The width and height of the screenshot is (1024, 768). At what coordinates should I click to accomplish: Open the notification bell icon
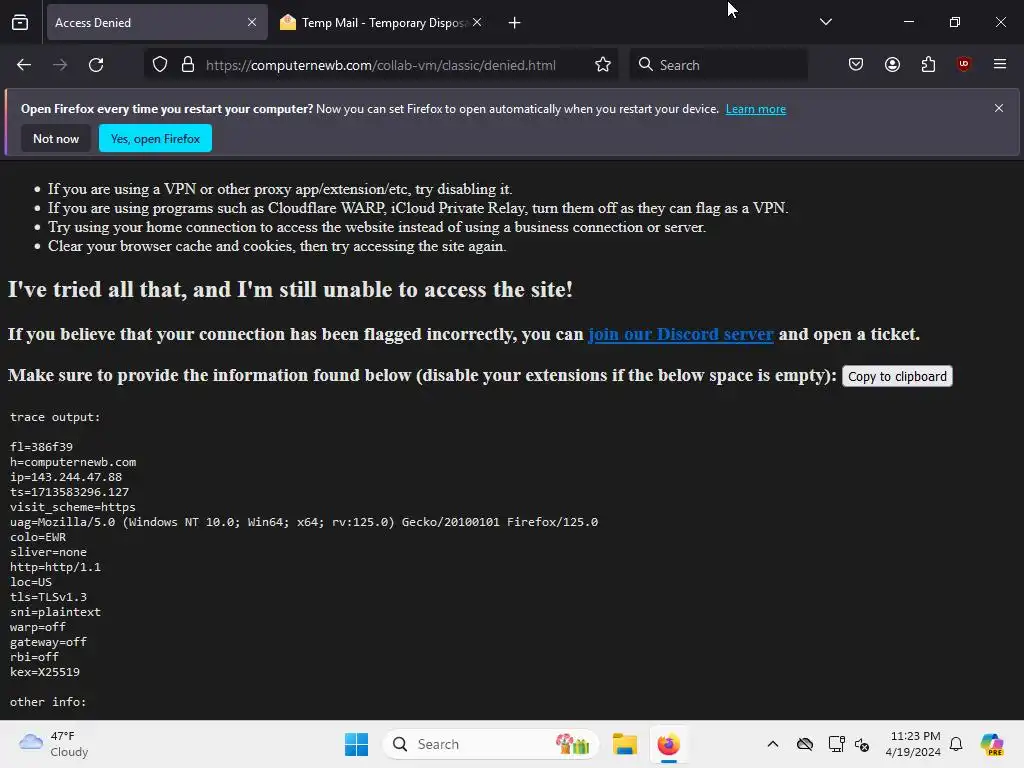[x=956, y=744]
